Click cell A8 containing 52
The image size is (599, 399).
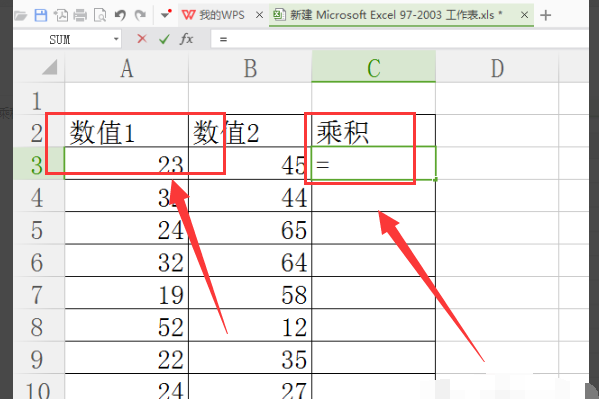[127, 326]
